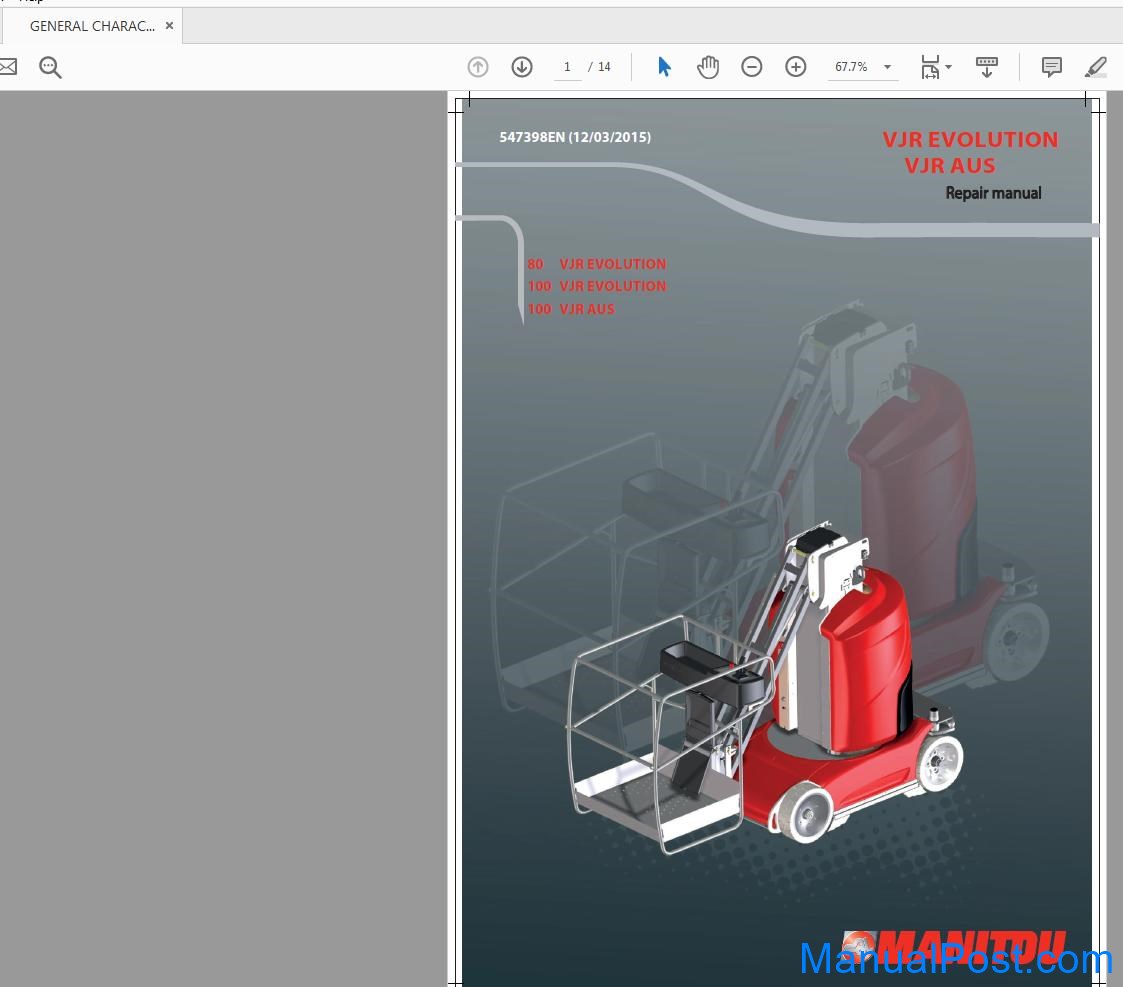
Task: Activate the Hand pan tool
Action: (x=708, y=67)
